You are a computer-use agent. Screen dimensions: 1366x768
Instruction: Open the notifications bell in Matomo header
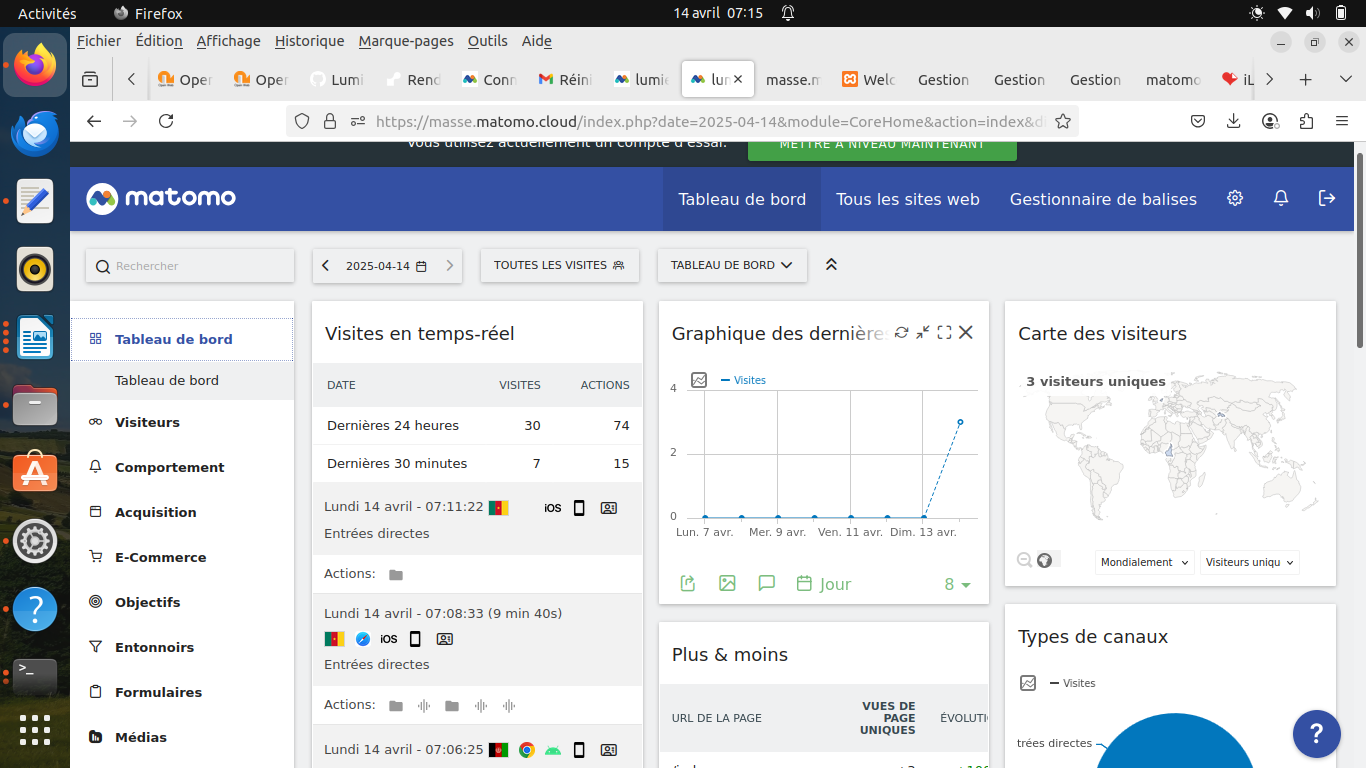1281,198
